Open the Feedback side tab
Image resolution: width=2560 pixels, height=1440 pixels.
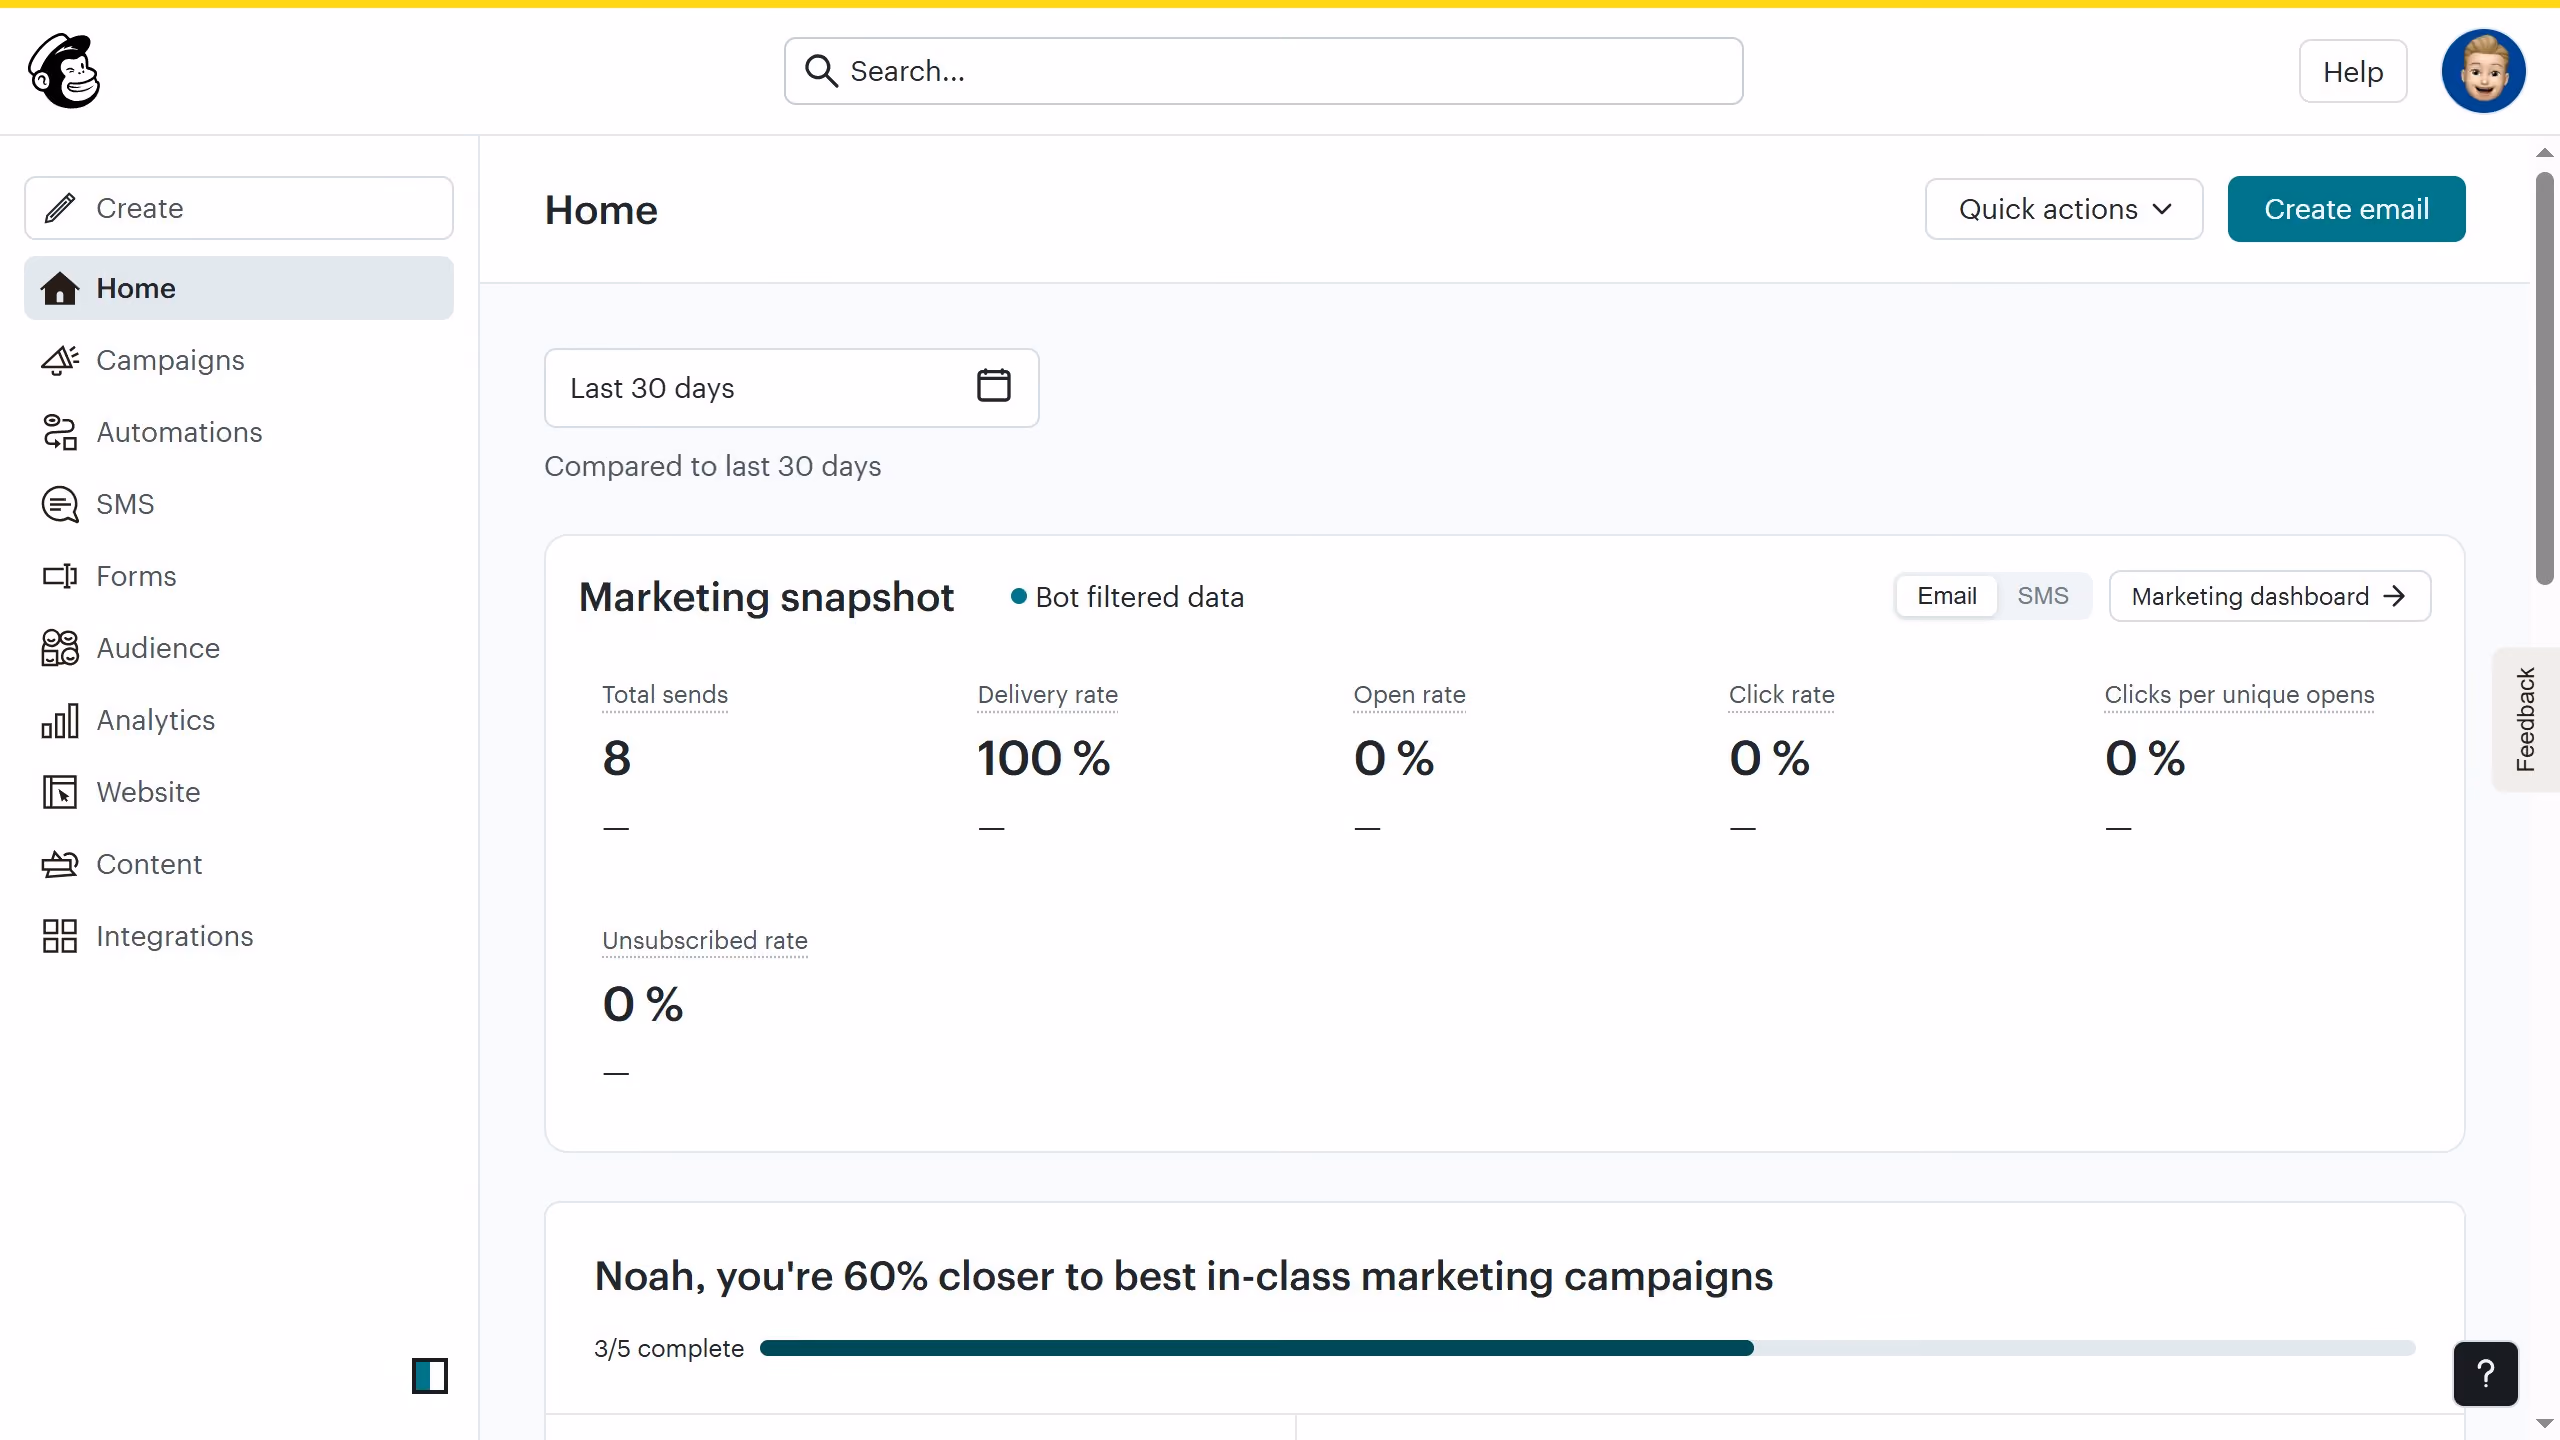2526,719
